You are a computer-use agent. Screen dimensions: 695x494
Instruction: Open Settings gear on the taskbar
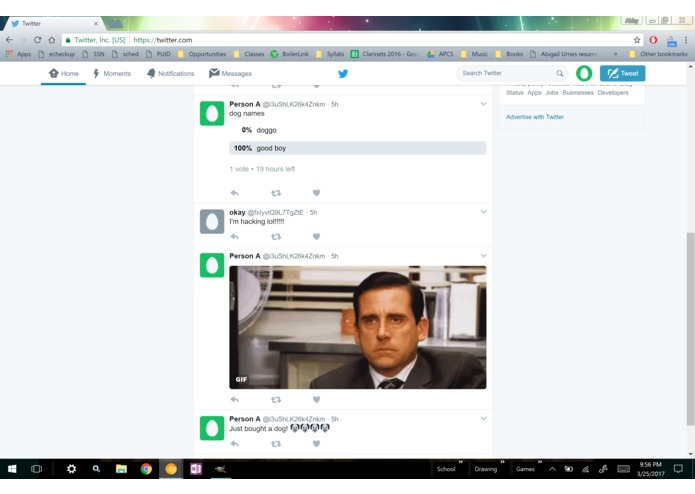[x=71, y=469]
